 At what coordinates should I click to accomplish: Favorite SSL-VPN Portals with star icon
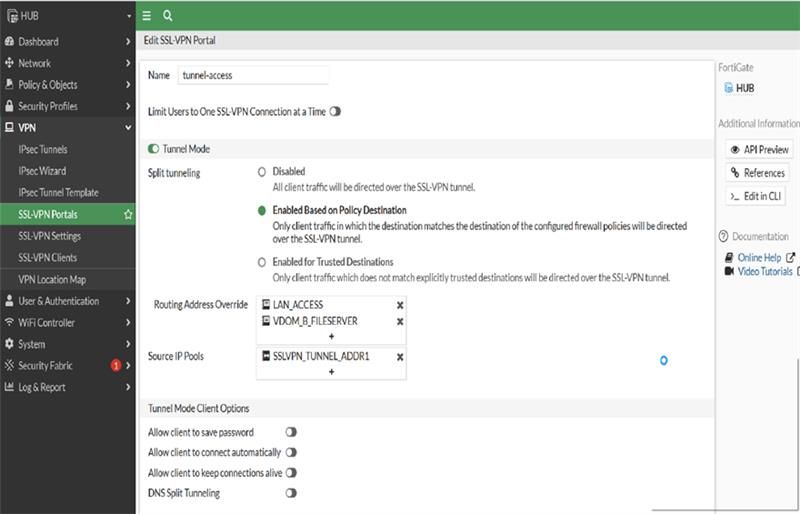(x=128, y=215)
